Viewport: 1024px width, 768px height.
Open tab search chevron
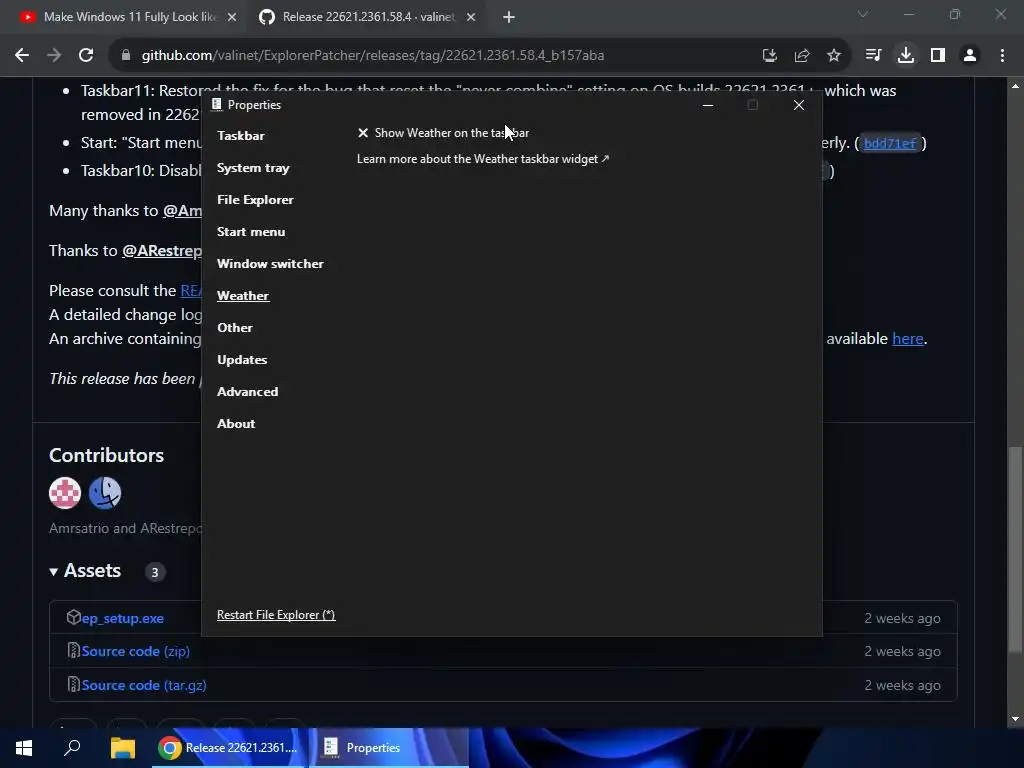(863, 14)
